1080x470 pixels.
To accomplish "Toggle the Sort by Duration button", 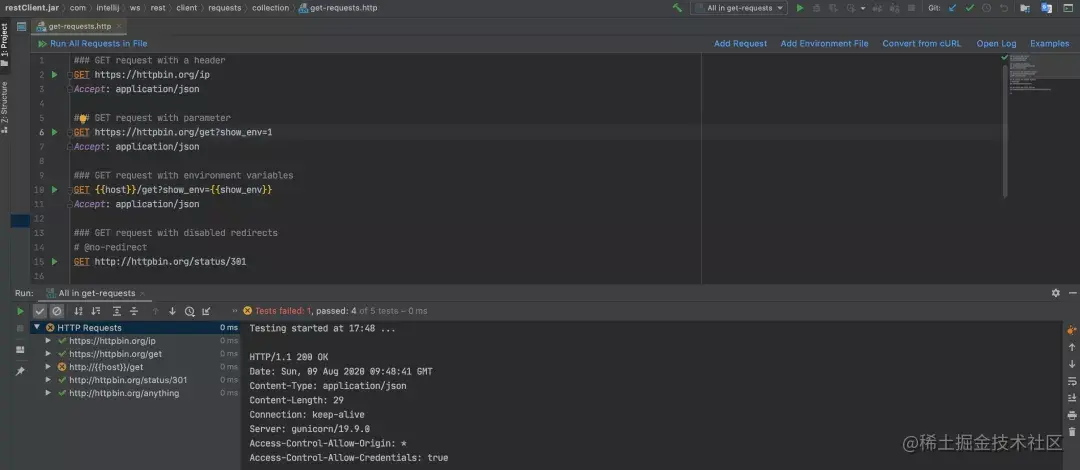I will click(96, 311).
